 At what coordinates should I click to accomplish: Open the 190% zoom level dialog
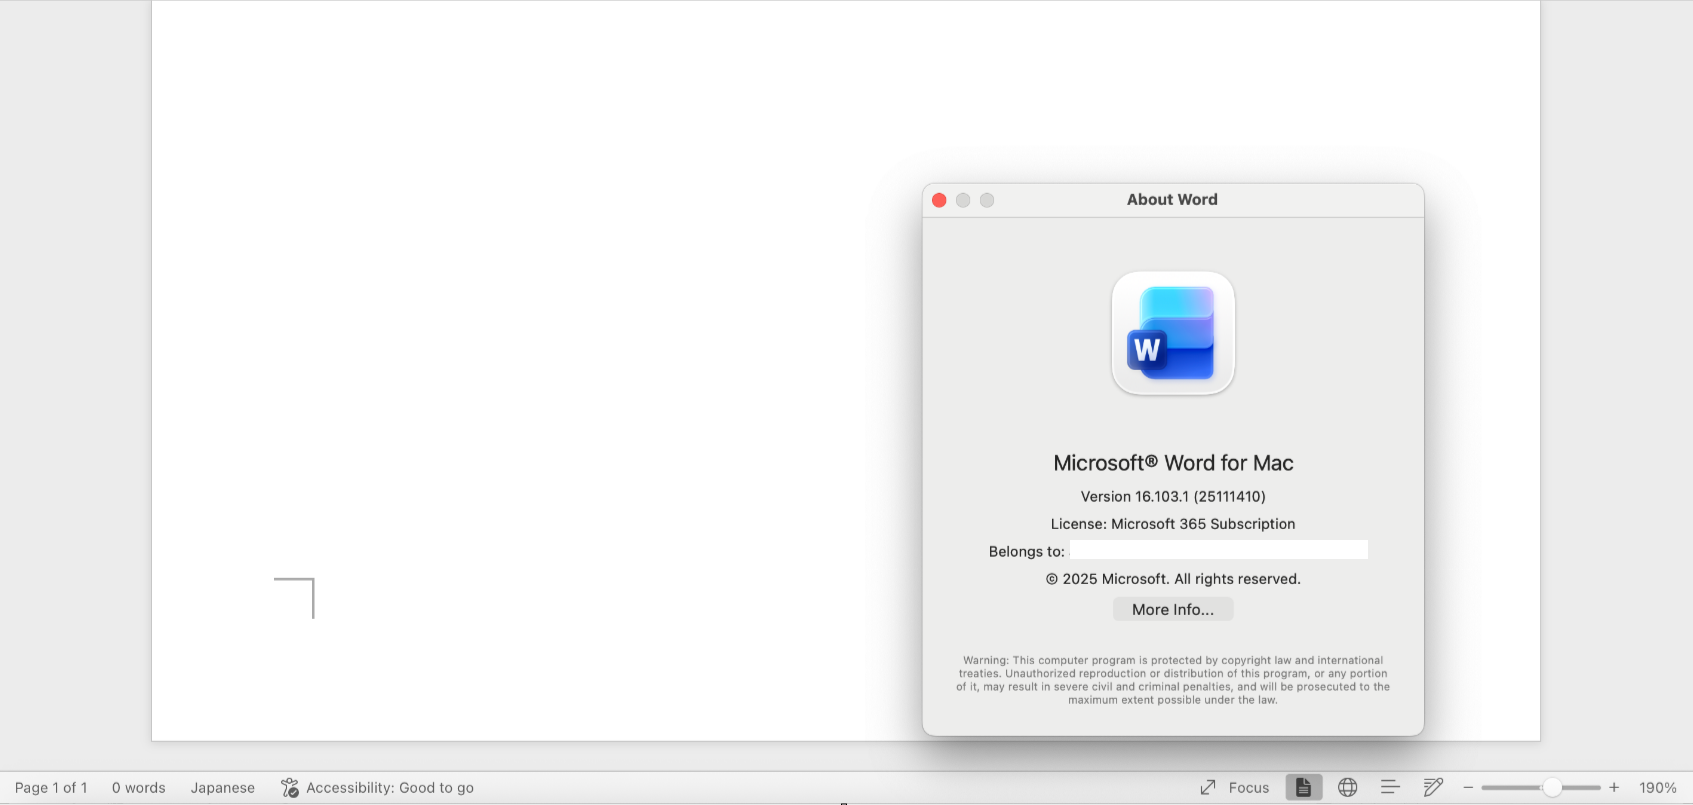(1658, 788)
